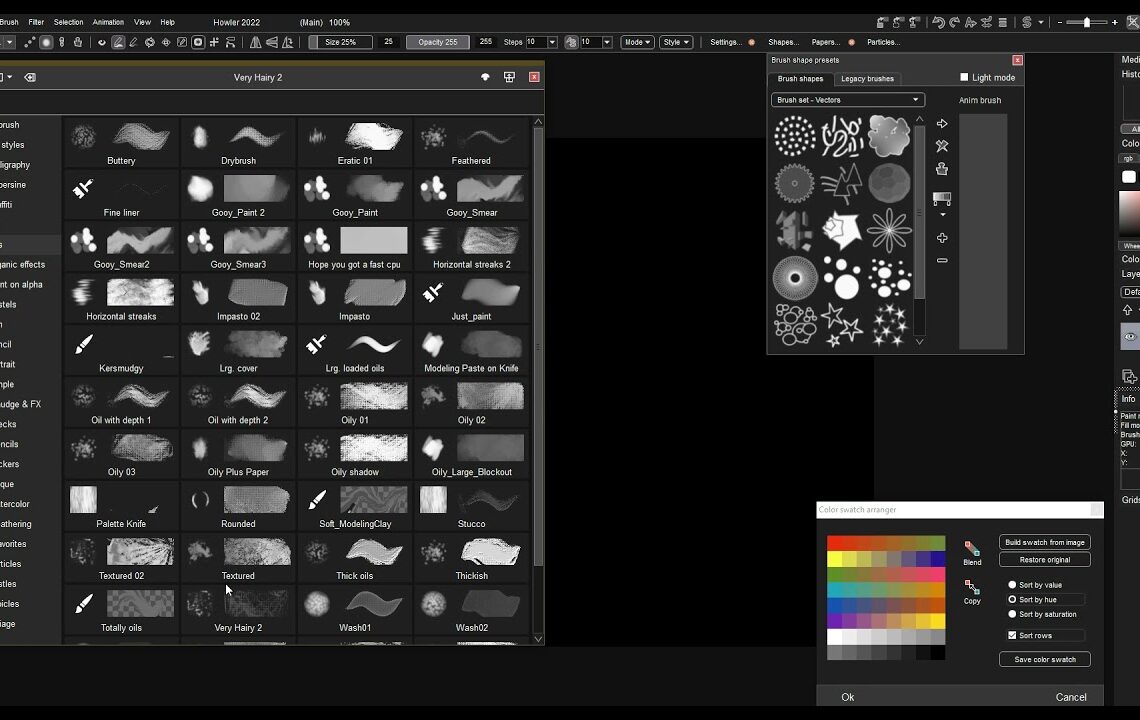Uncheck the Sort rows checkbox
This screenshot has height=720, width=1140.
(x=1012, y=635)
